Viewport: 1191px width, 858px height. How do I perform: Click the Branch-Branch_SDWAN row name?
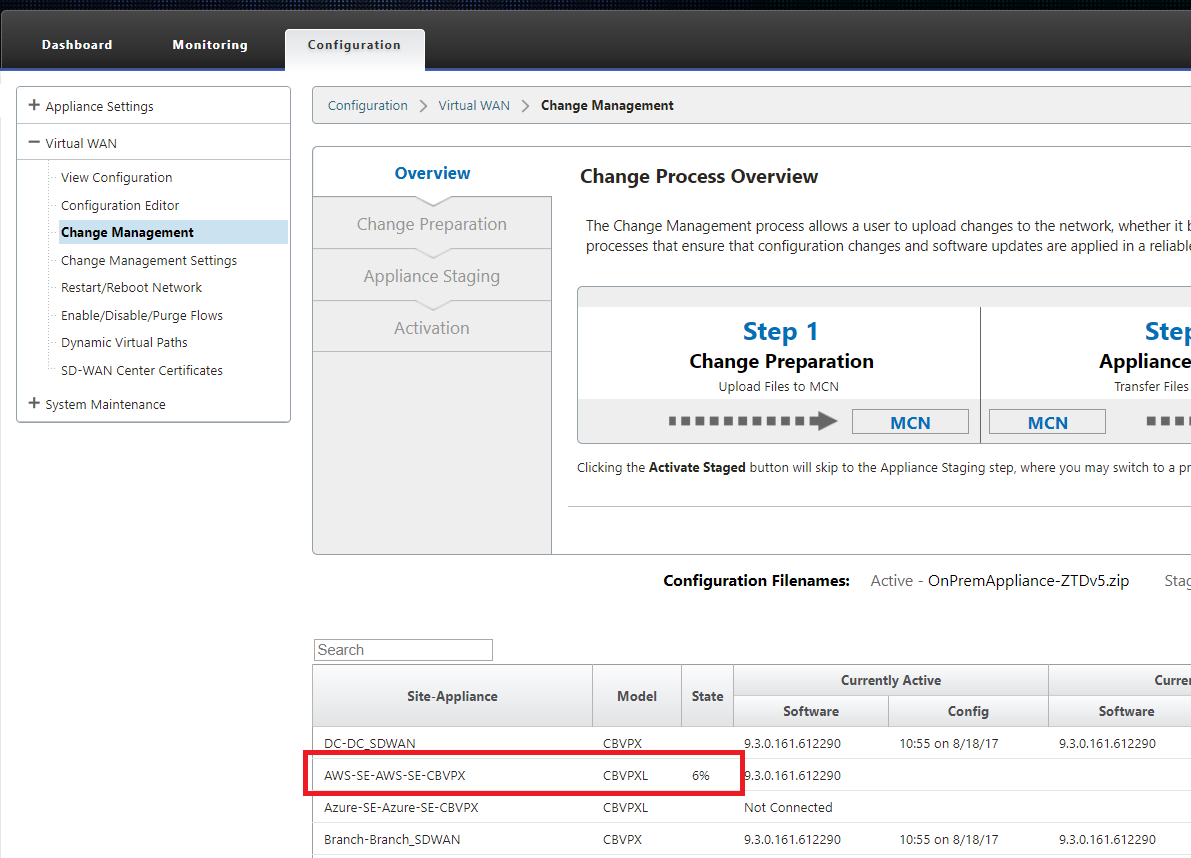click(x=392, y=839)
